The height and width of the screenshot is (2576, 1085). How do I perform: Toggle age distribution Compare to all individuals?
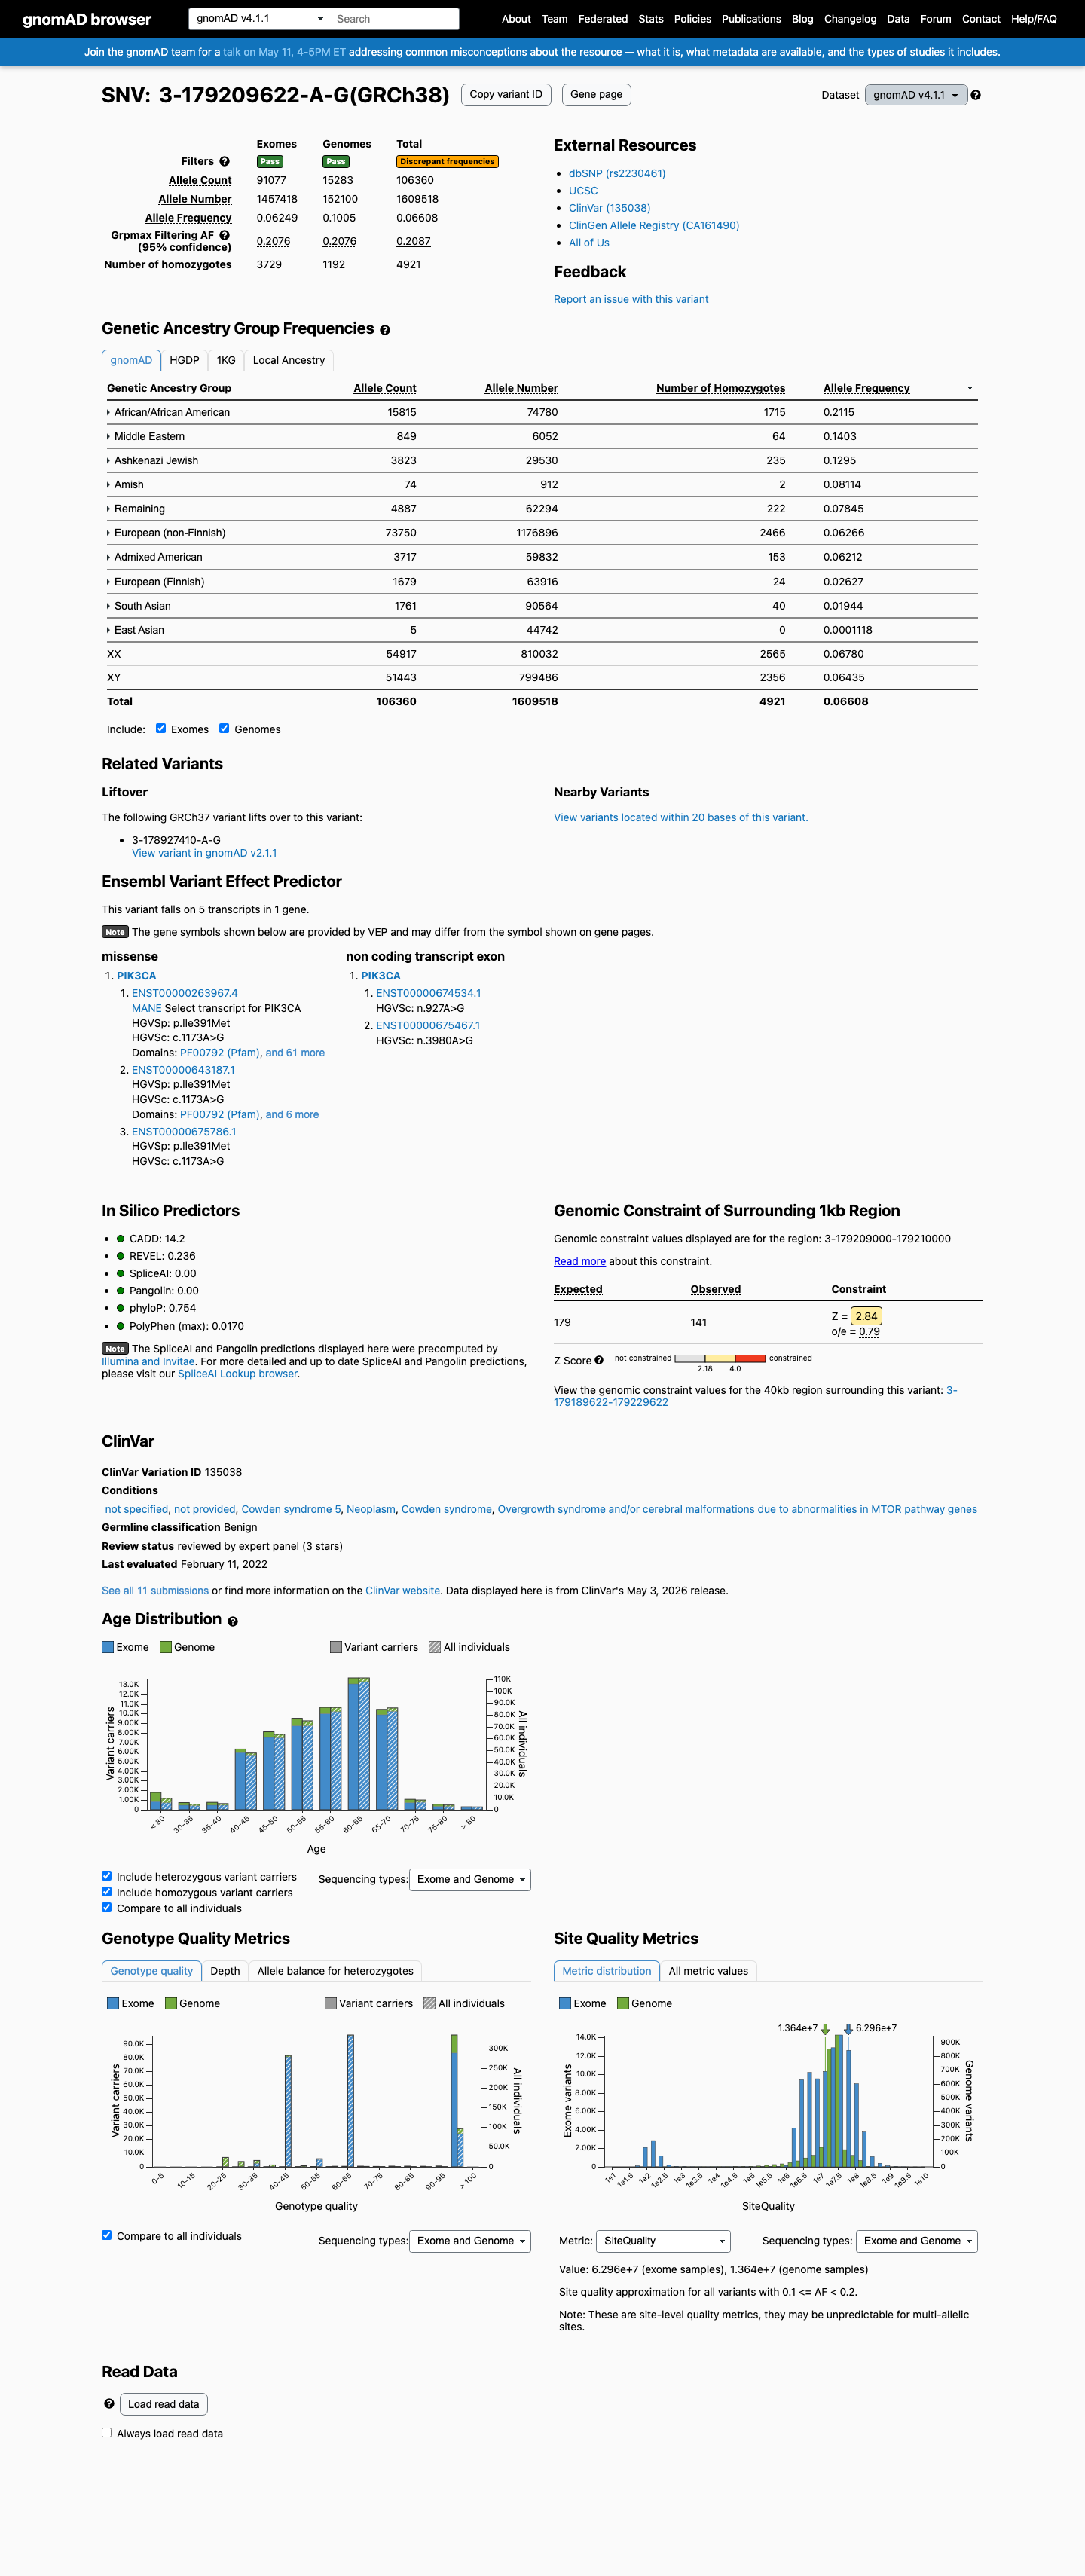(x=107, y=1907)
